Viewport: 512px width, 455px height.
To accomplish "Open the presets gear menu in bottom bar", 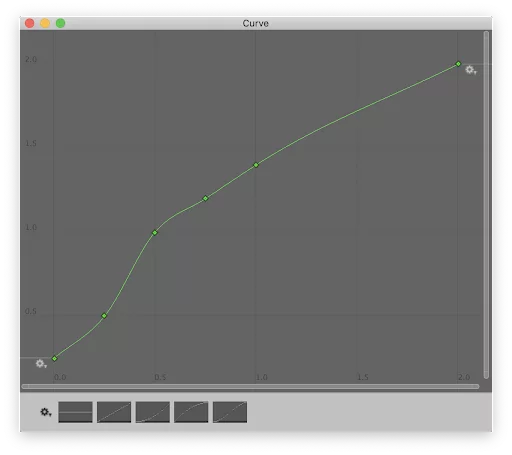I will [46, 412].
